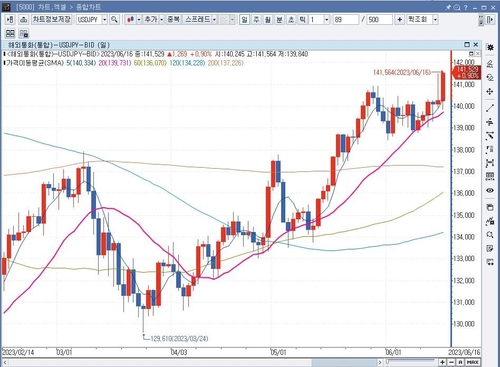Click the horizontal scrollbar thumb under chart
This screenshot has width=500, height=367.
[344, 362]
